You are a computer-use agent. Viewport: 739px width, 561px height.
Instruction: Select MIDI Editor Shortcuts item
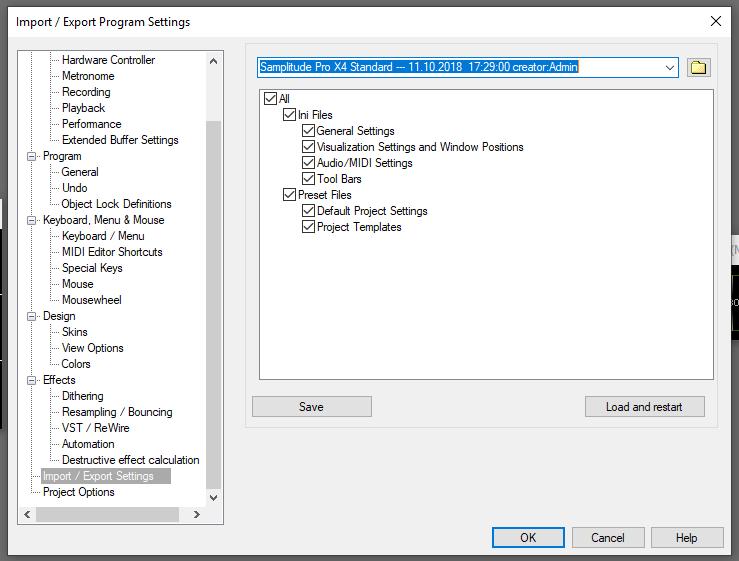click(x=112, y=252)
